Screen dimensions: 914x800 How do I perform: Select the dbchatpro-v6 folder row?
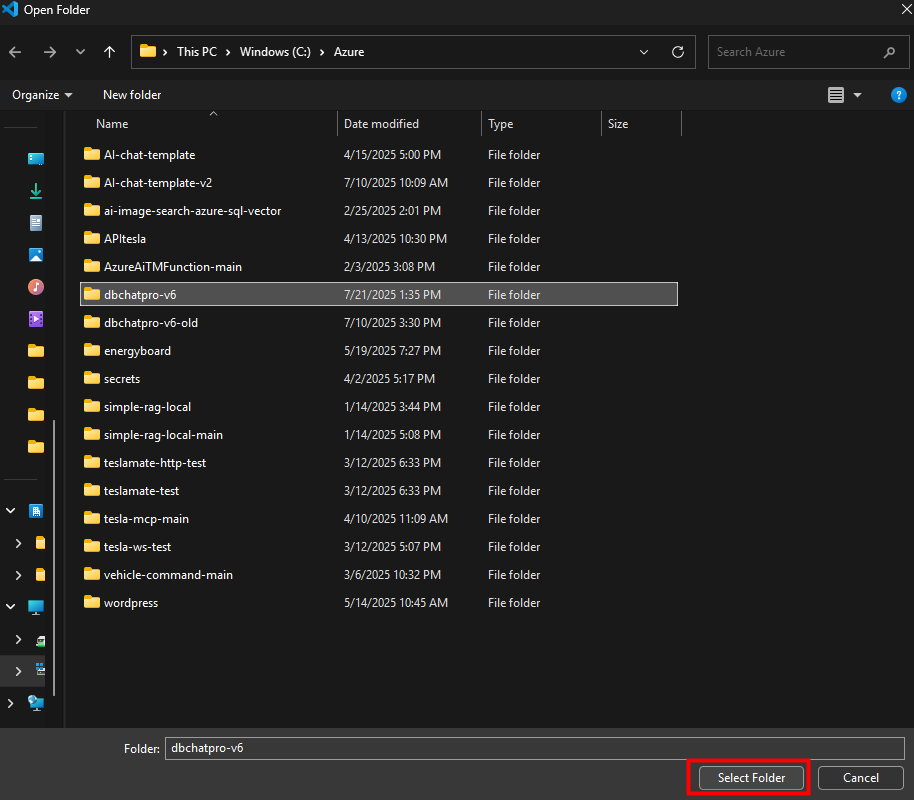pyautogui.click(x=379, y=294)
